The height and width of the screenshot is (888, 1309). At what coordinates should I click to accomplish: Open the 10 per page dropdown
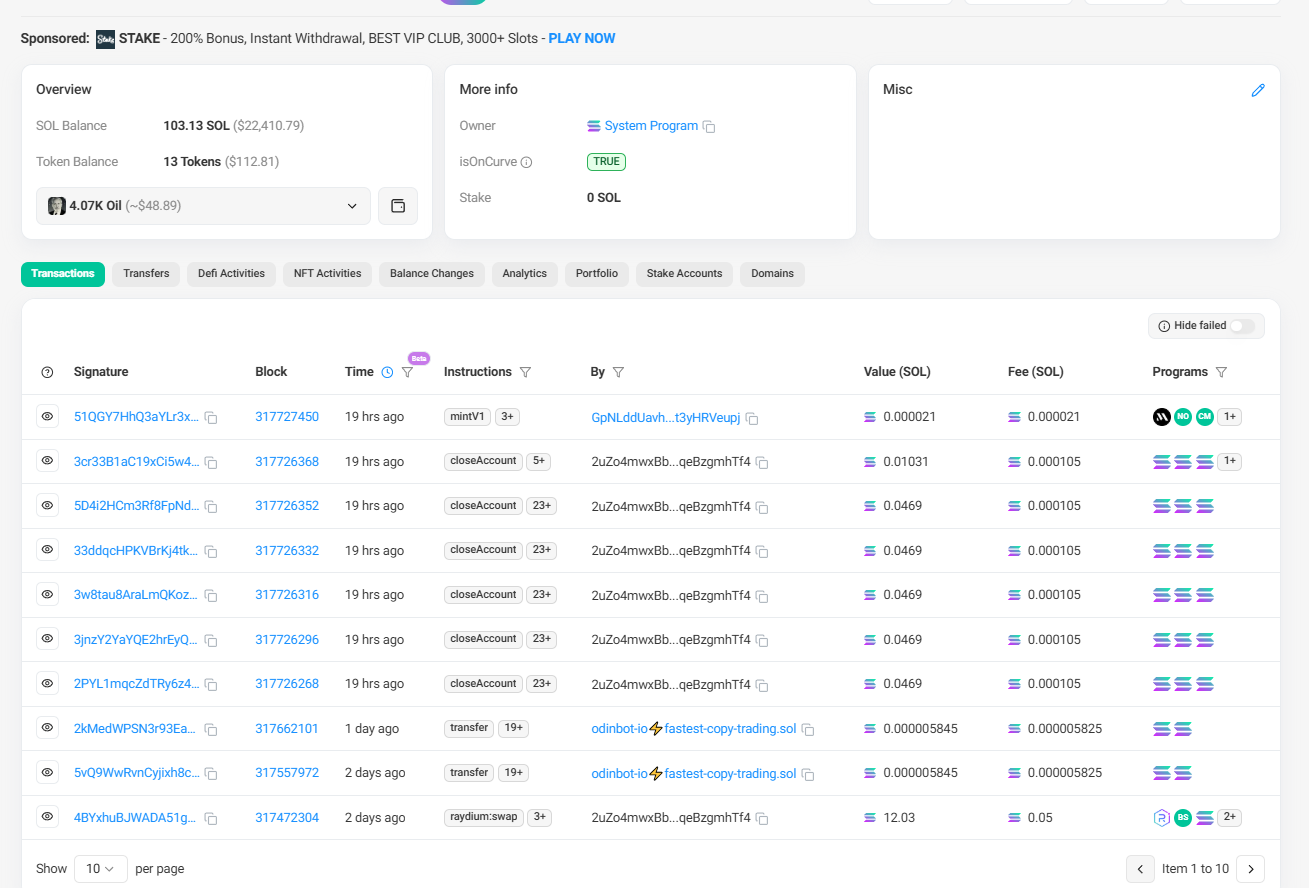(x=100, y=869)
